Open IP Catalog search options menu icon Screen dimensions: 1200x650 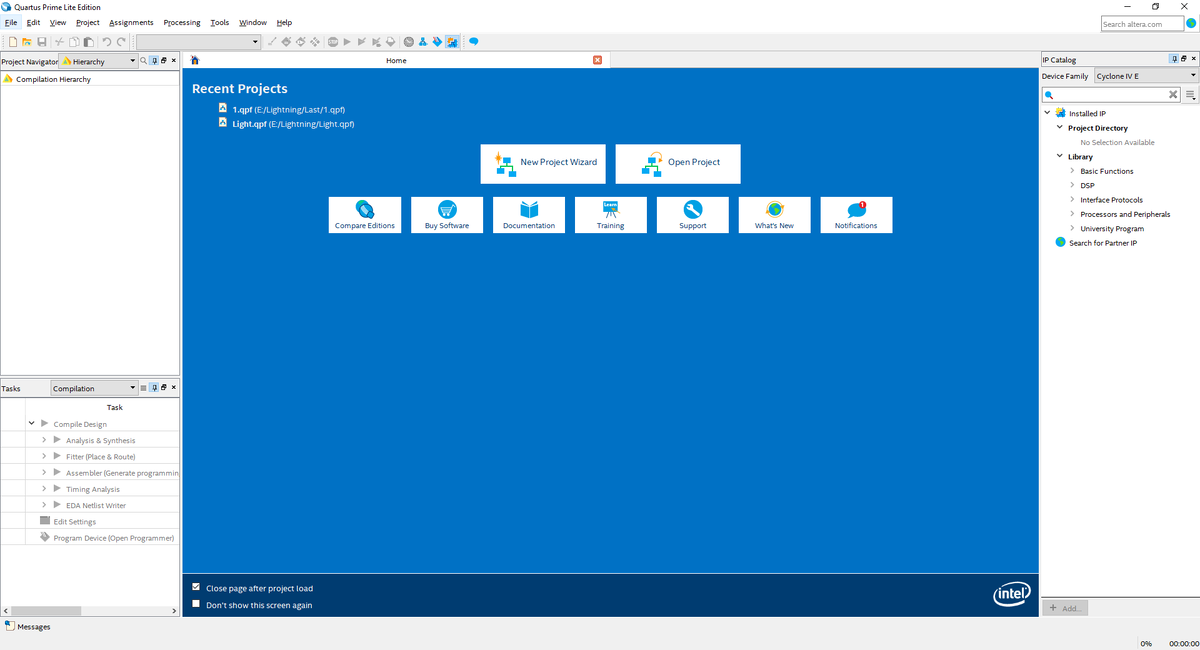tap(1191, 95)
